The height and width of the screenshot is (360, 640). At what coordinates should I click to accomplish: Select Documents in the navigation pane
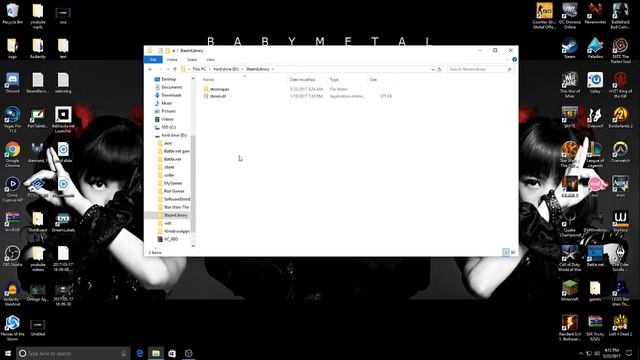pyautogui.click(x=171, y=87)
